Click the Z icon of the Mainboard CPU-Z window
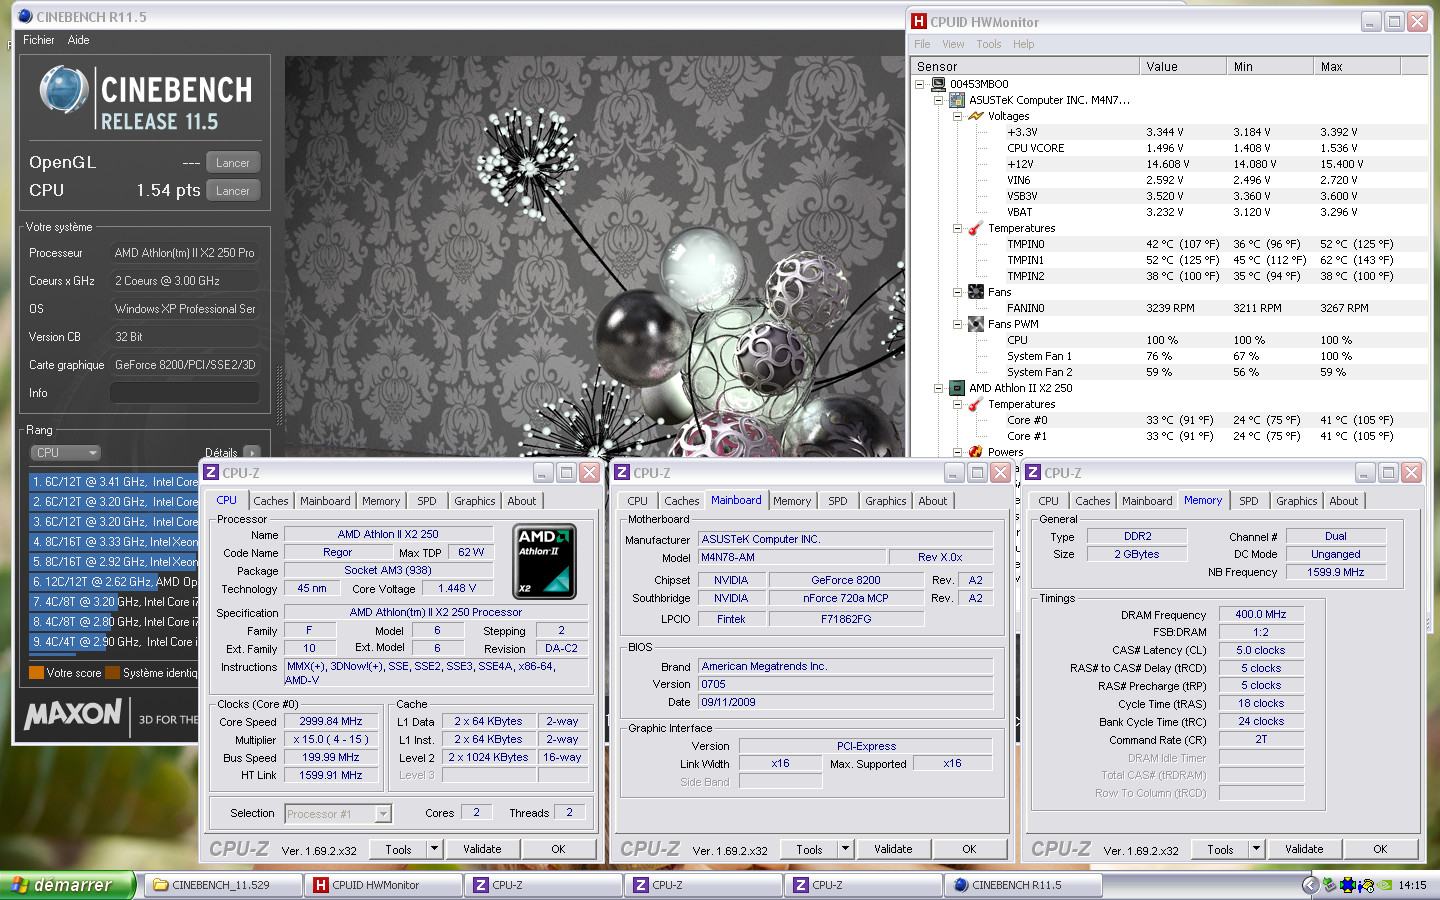 tap(622, 473)
